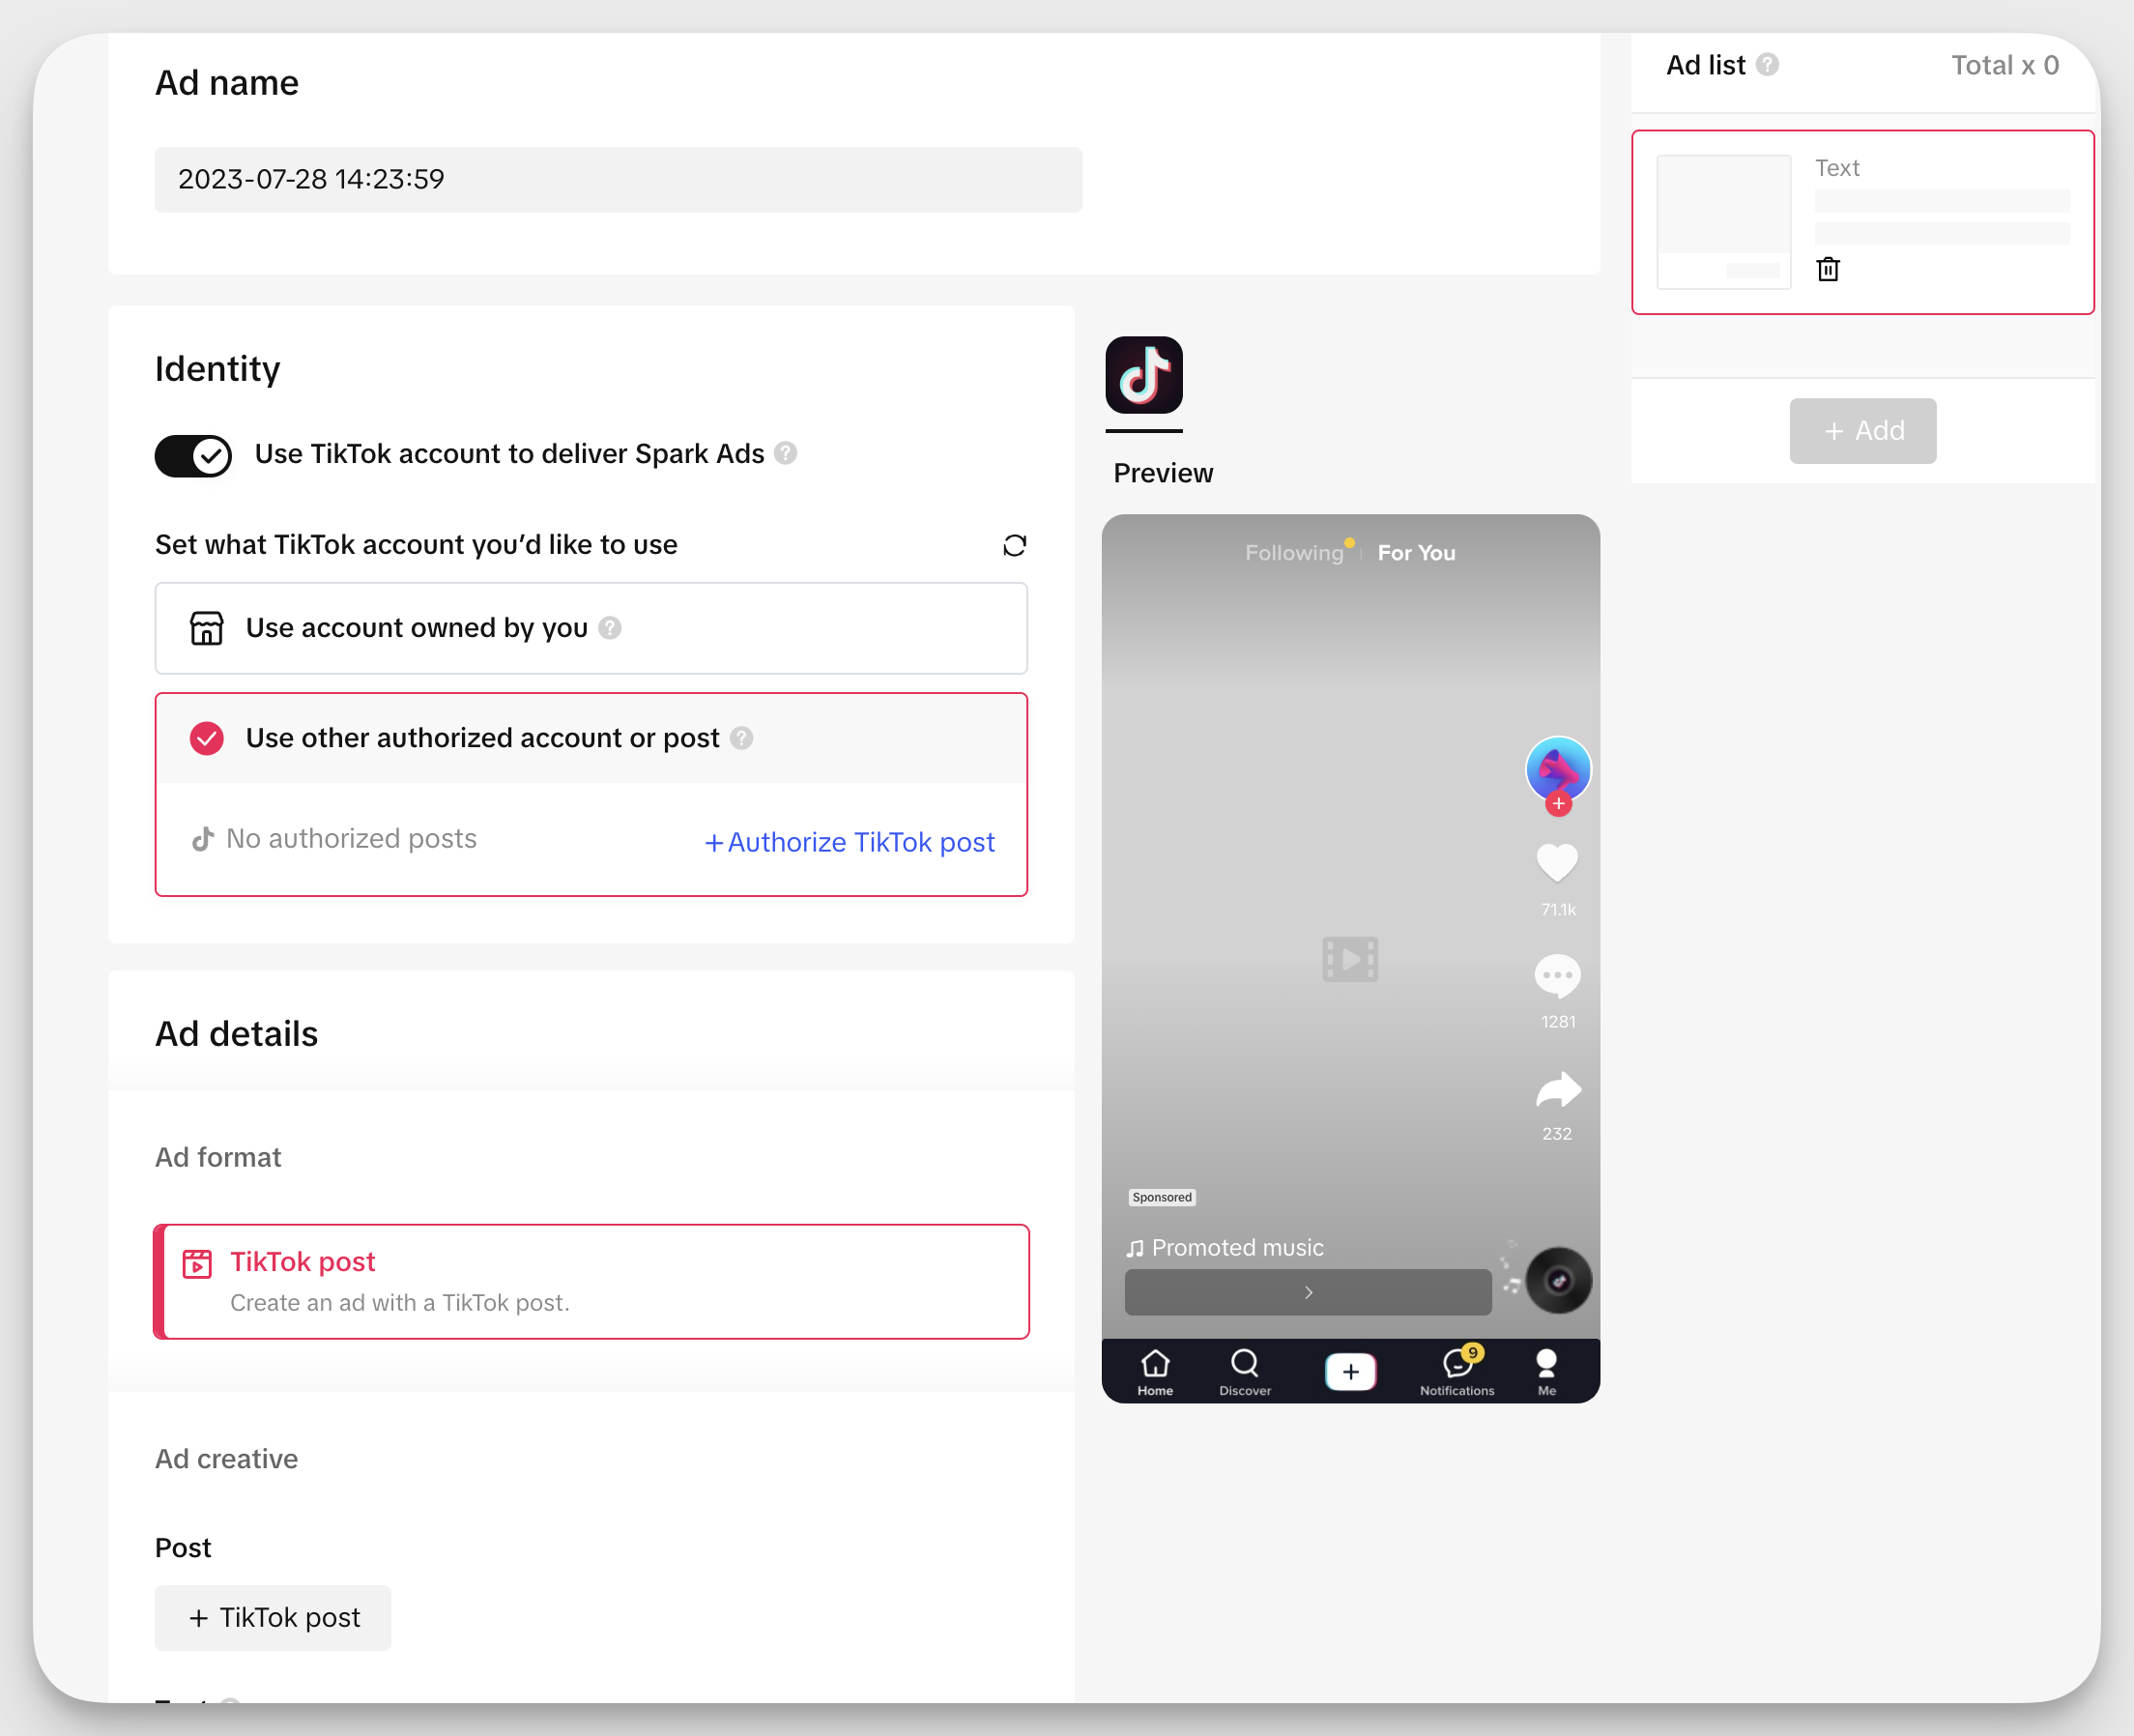2134x1736 pixels.
Task: Toggle Spark Ads TikTok account switch
Action: click(193, 456)
